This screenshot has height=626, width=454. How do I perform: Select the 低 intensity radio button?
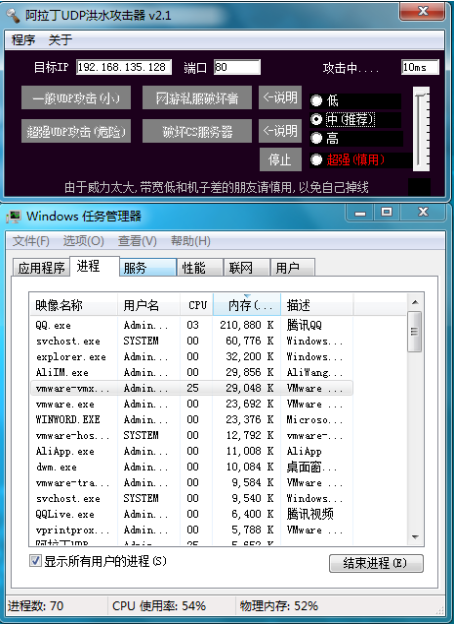(x=316, y=101)
